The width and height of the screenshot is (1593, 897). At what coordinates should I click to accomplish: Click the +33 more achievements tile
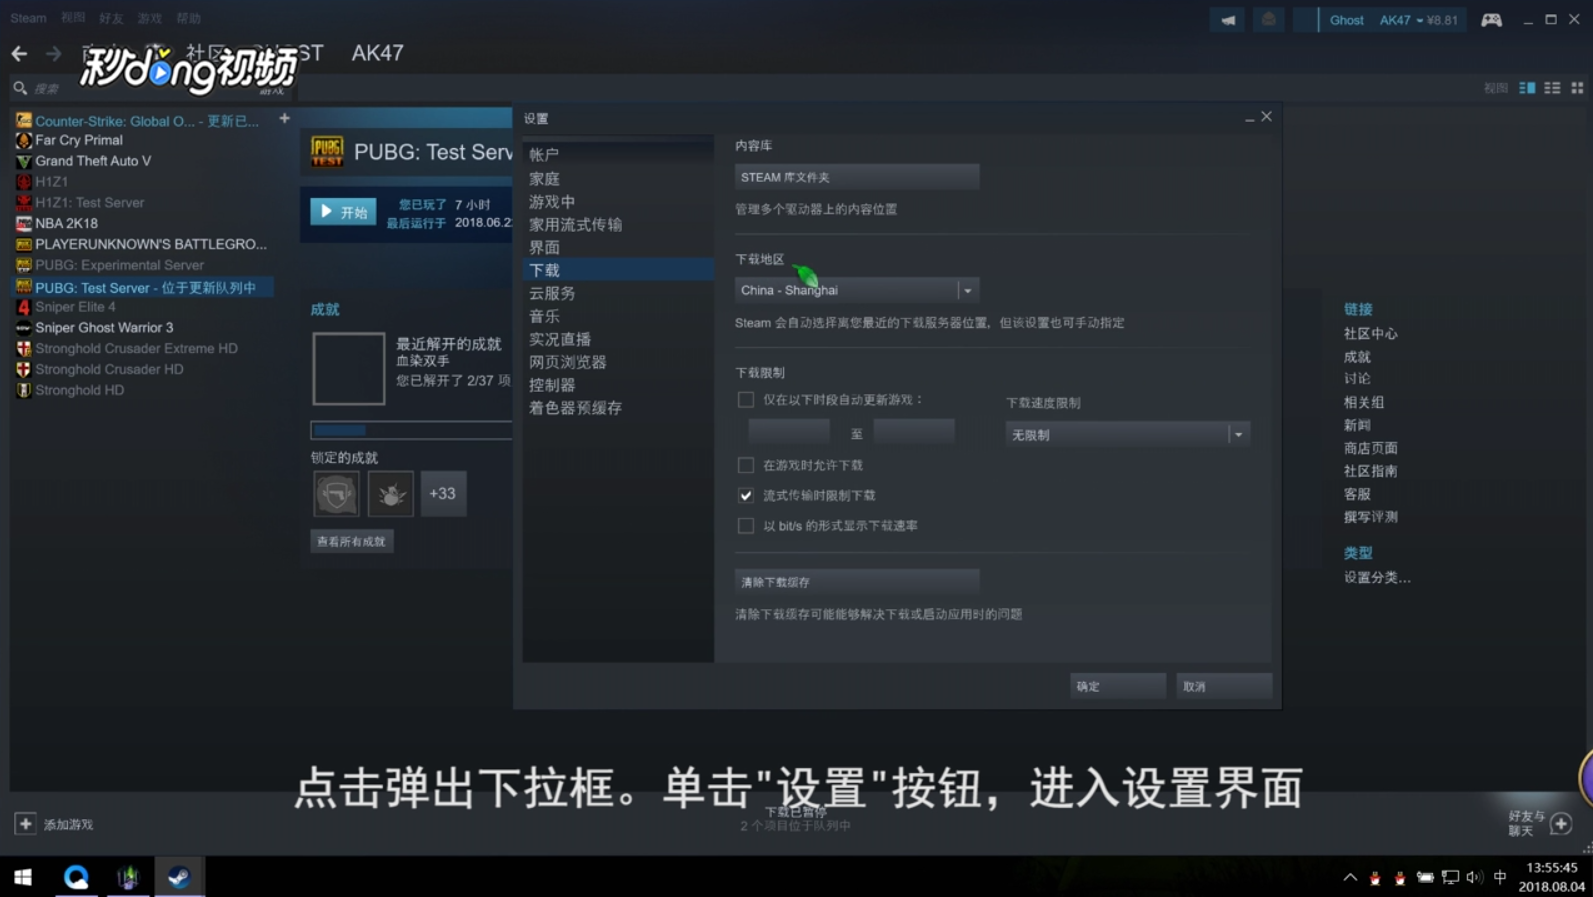(443, 494)
